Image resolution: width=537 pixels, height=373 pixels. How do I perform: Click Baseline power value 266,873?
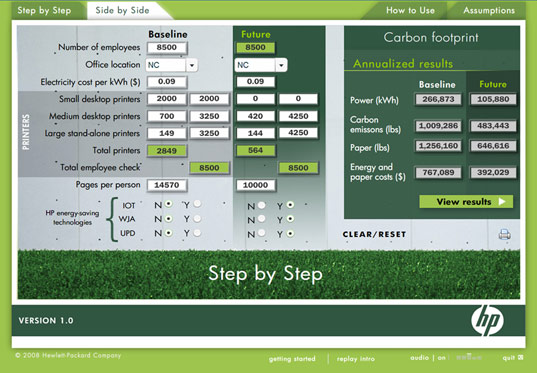click(438, 99)
